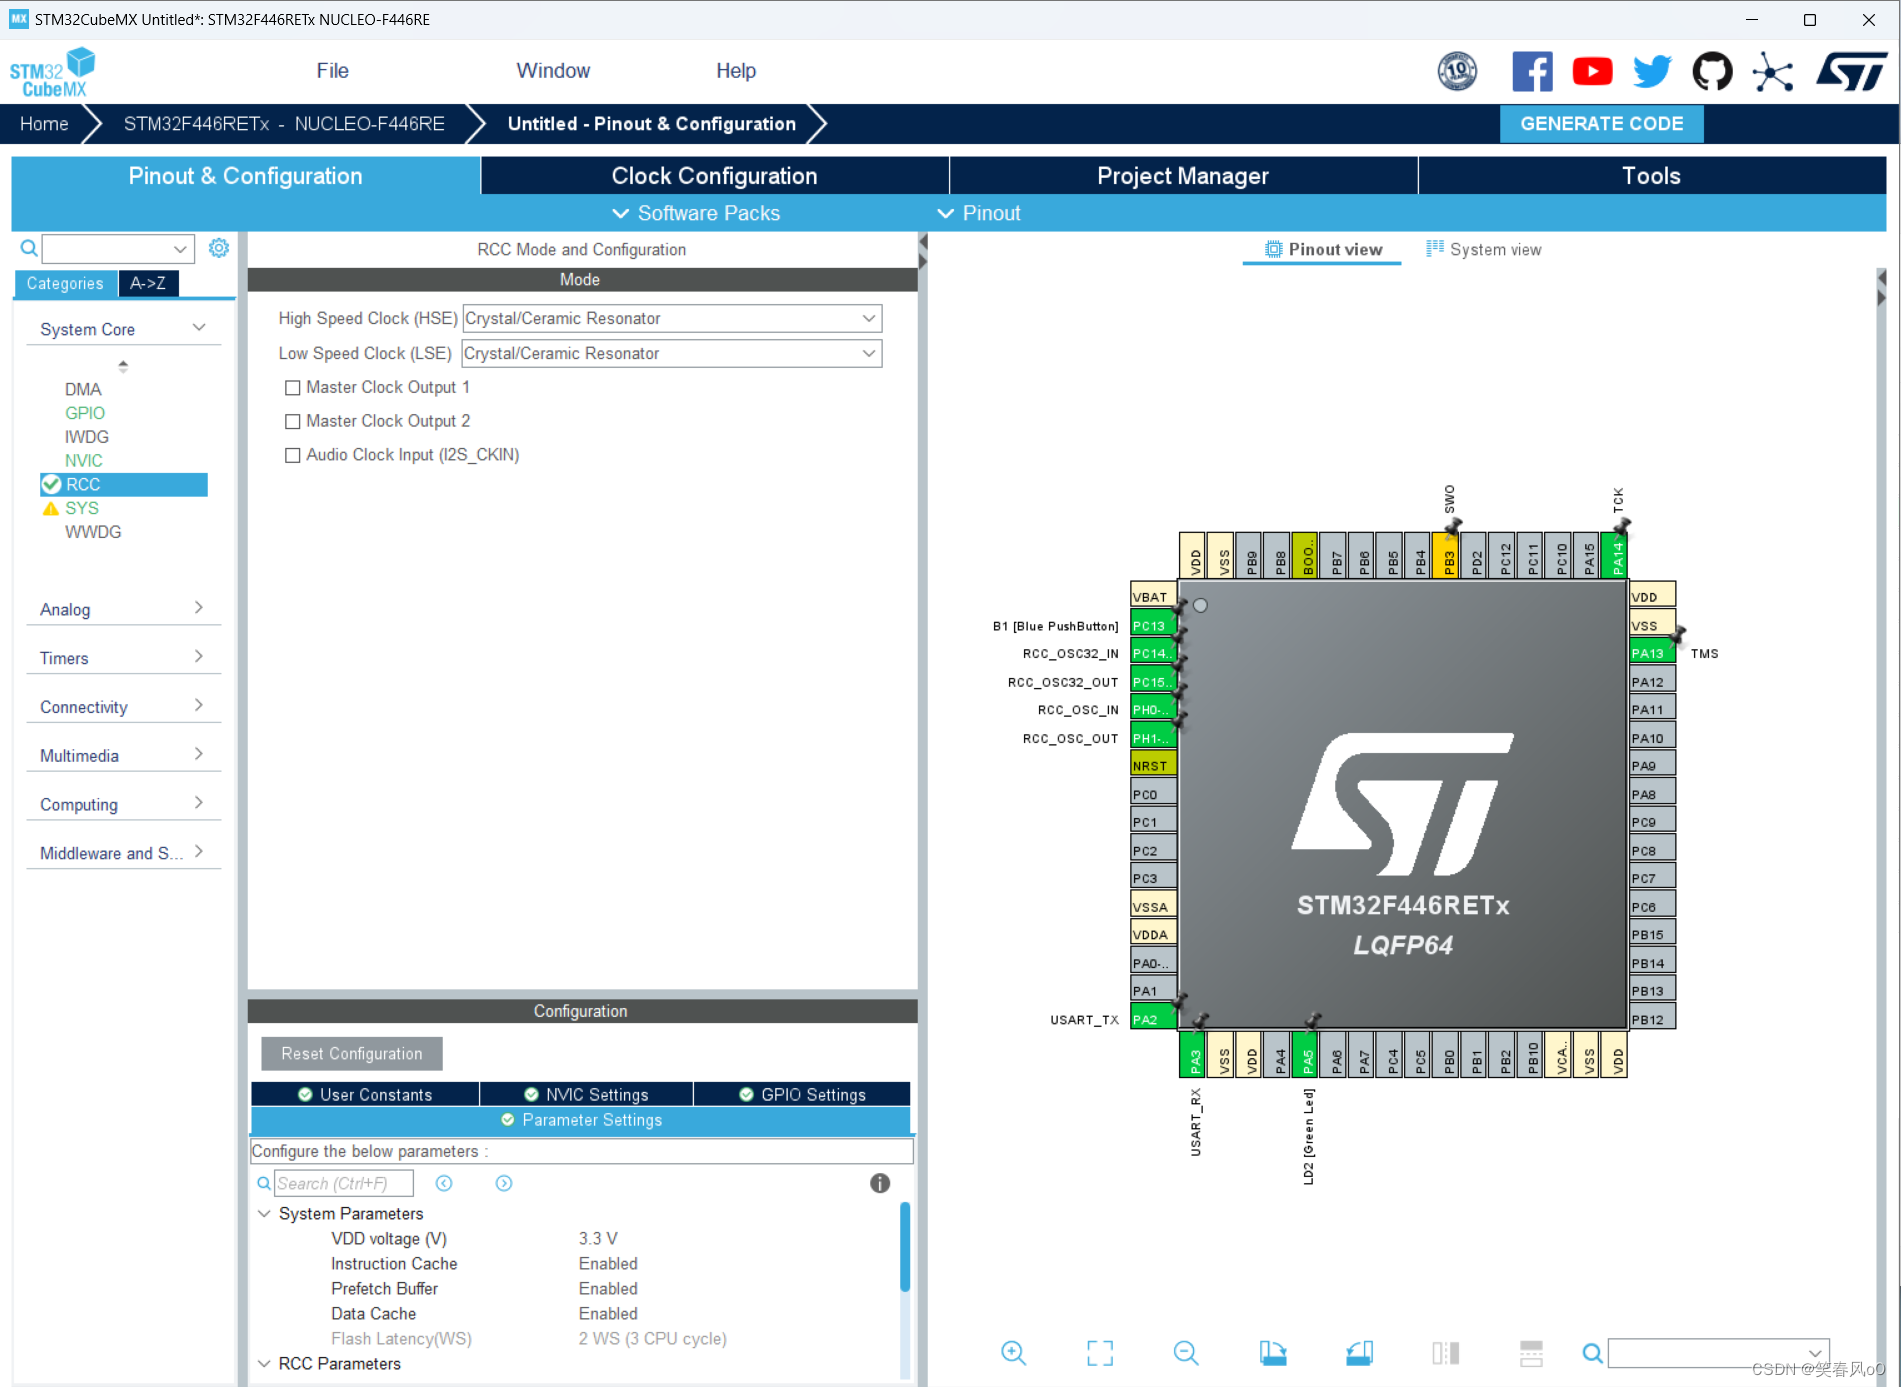Click the list layout icon in pinout toolbar

point(1531,1353)
